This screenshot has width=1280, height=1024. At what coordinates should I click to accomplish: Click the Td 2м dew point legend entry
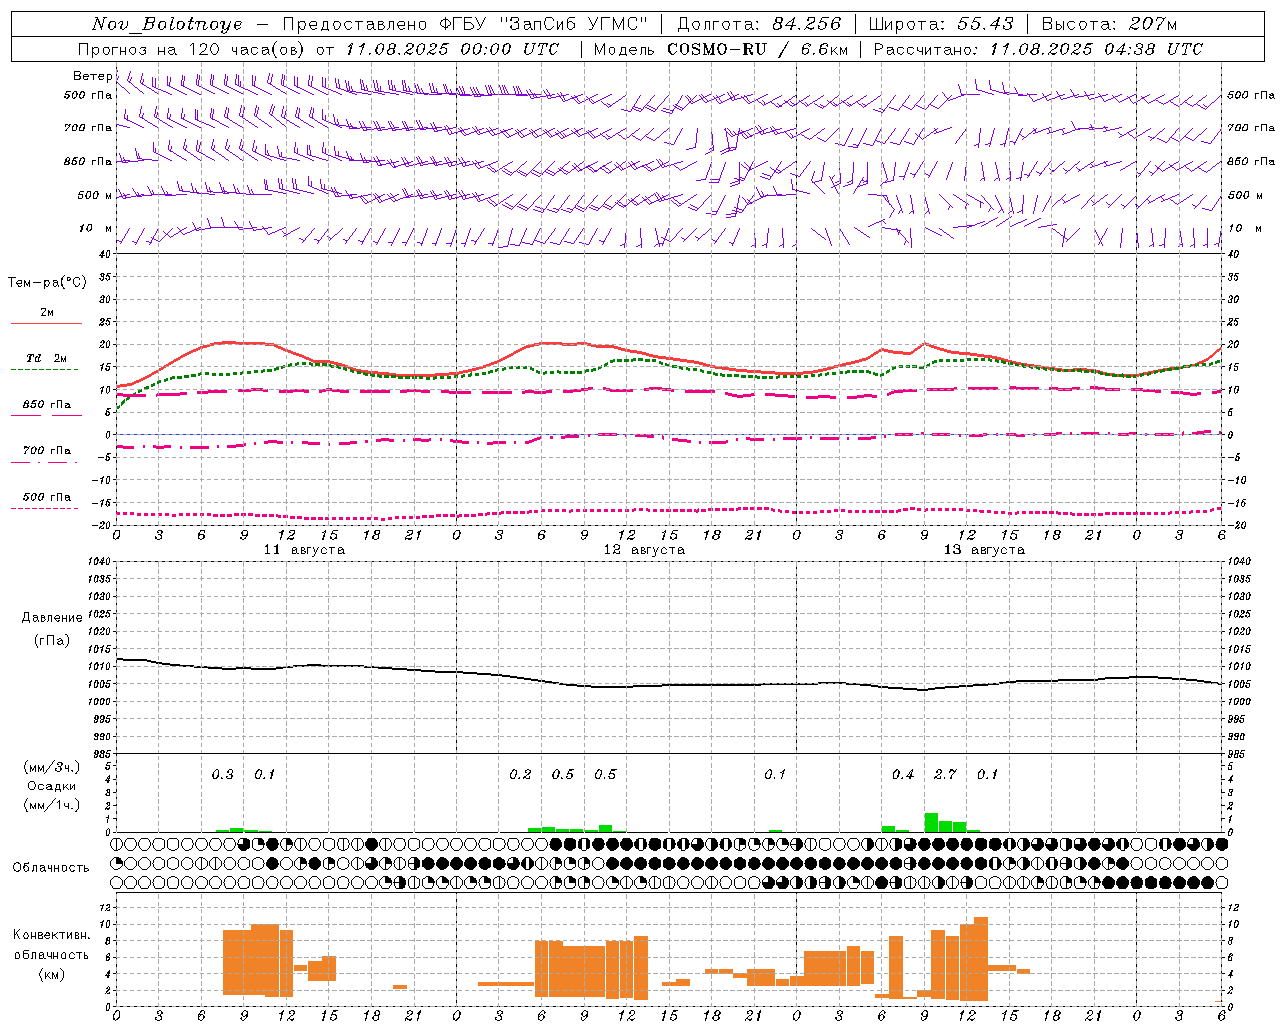click(x=47, y=358)
